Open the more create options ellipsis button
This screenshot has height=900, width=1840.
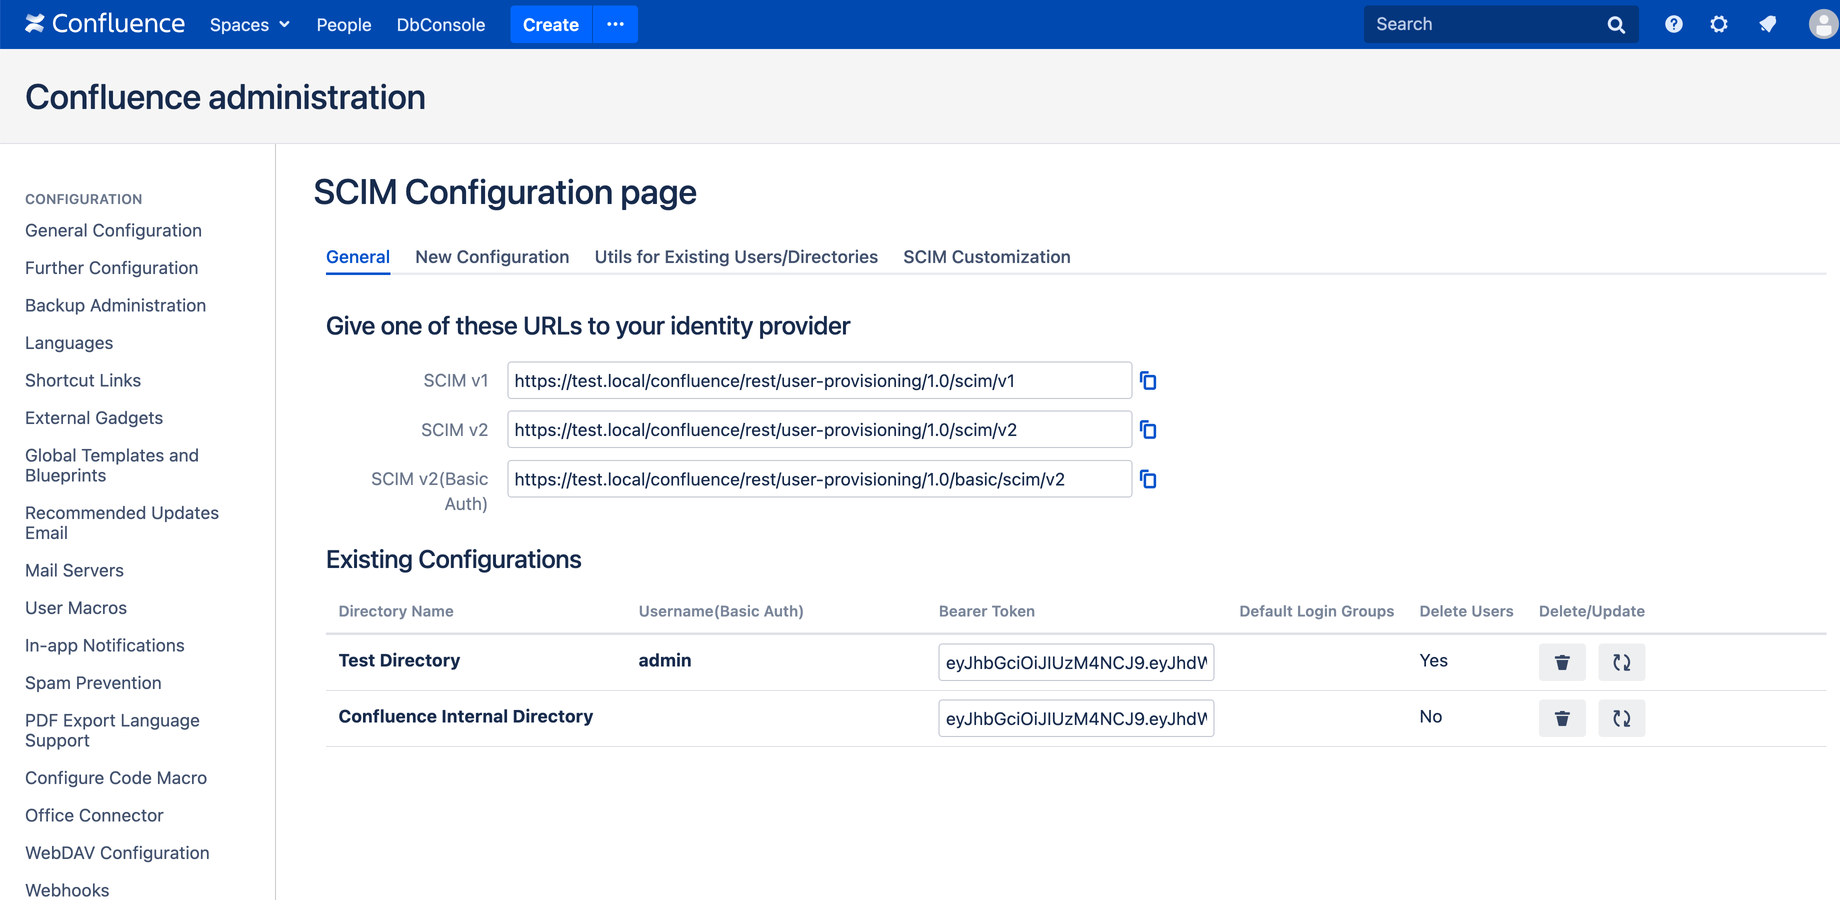[x=616, y=24]
